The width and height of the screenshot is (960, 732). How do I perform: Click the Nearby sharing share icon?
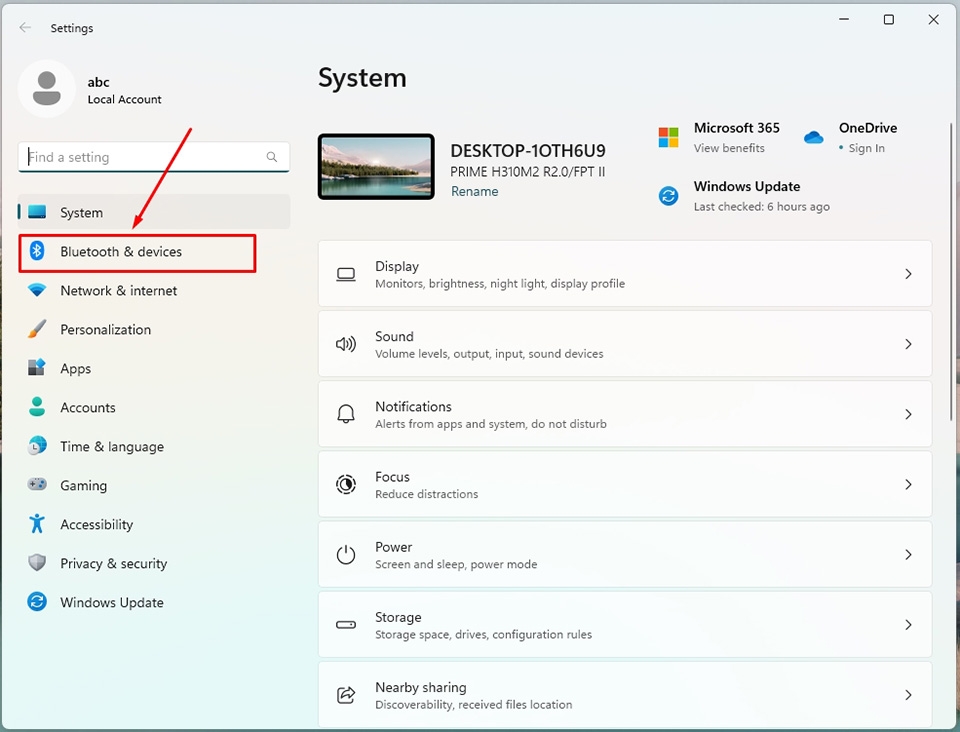(x=346, y=695)
